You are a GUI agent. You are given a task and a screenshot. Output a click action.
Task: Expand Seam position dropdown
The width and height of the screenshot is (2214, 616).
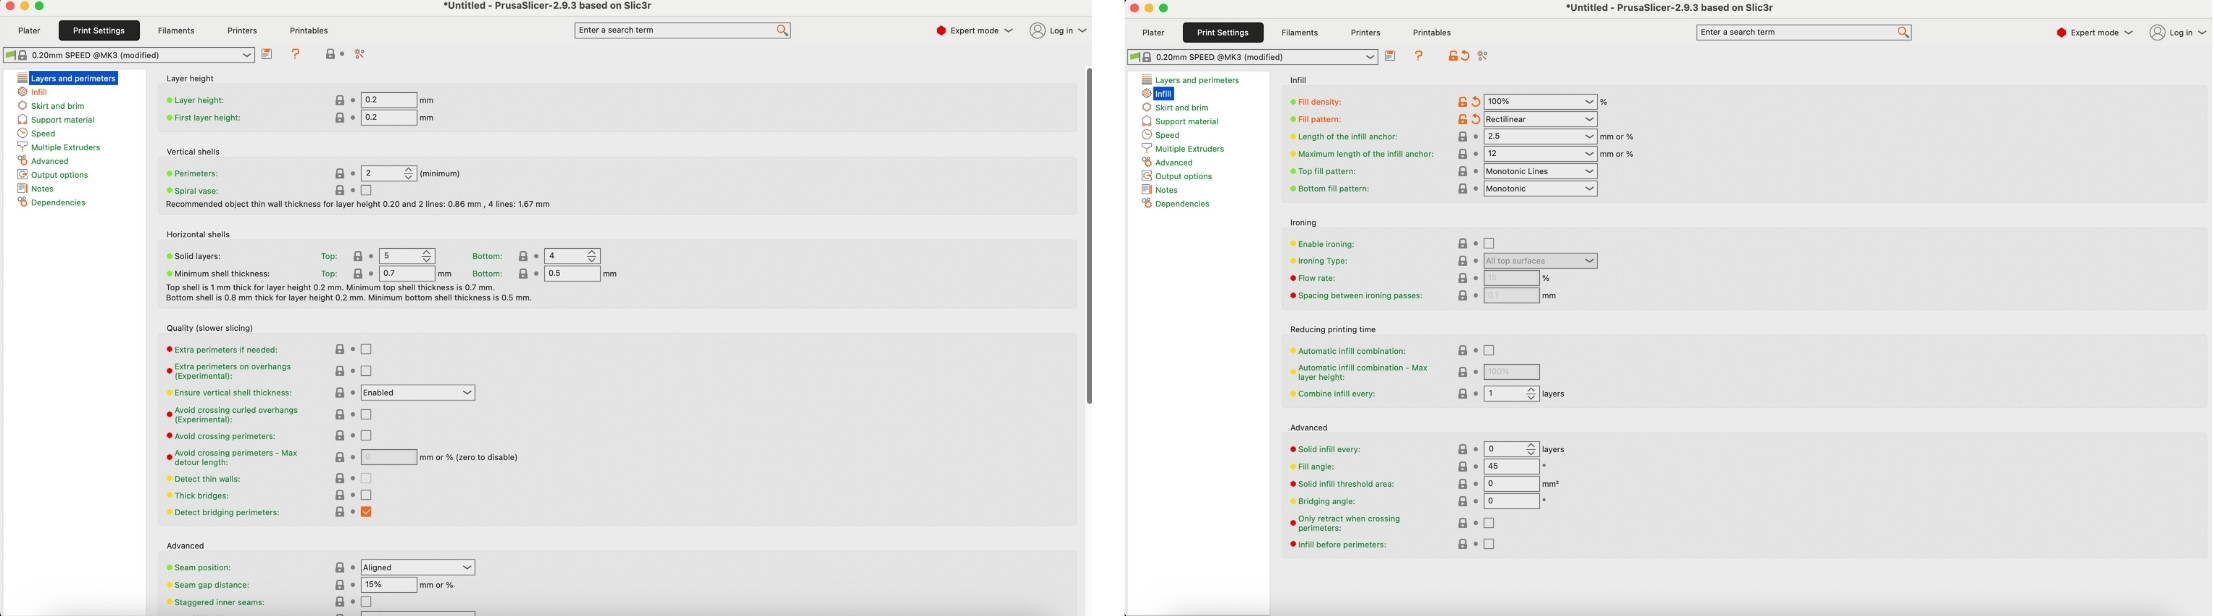418,568
